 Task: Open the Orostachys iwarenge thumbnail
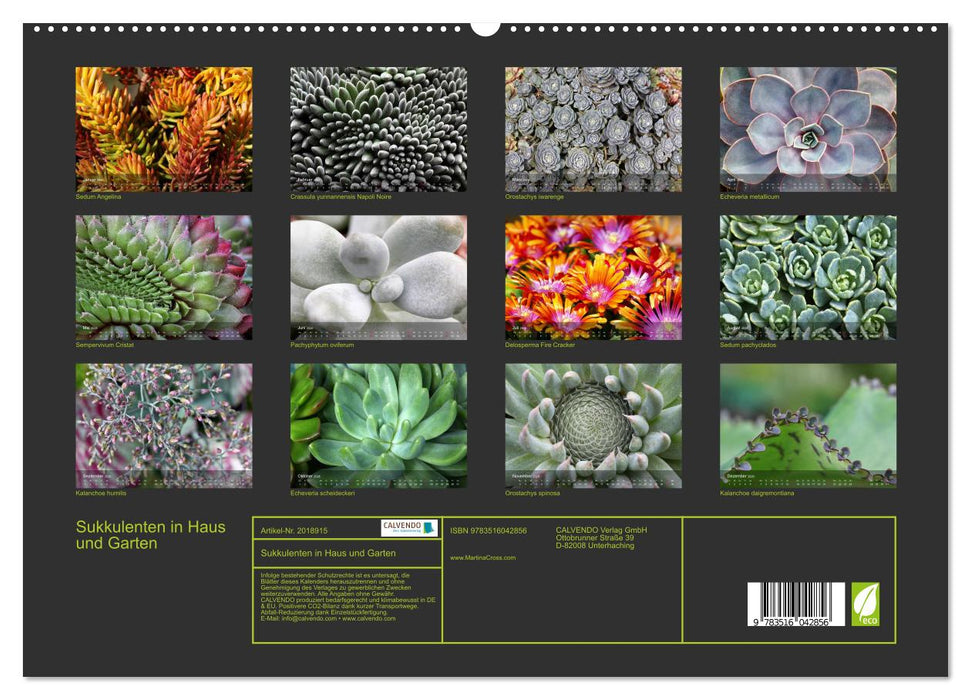coord(593,129)
